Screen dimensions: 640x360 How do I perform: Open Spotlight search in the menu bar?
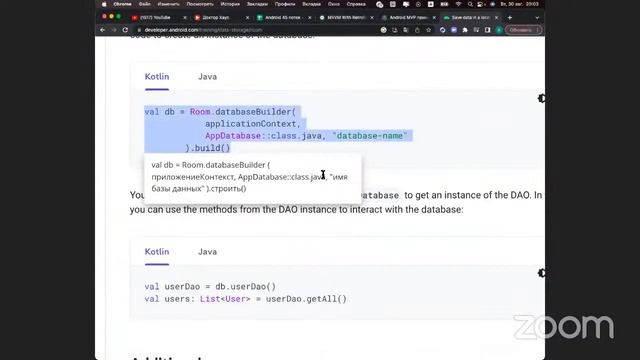(470, 4)
